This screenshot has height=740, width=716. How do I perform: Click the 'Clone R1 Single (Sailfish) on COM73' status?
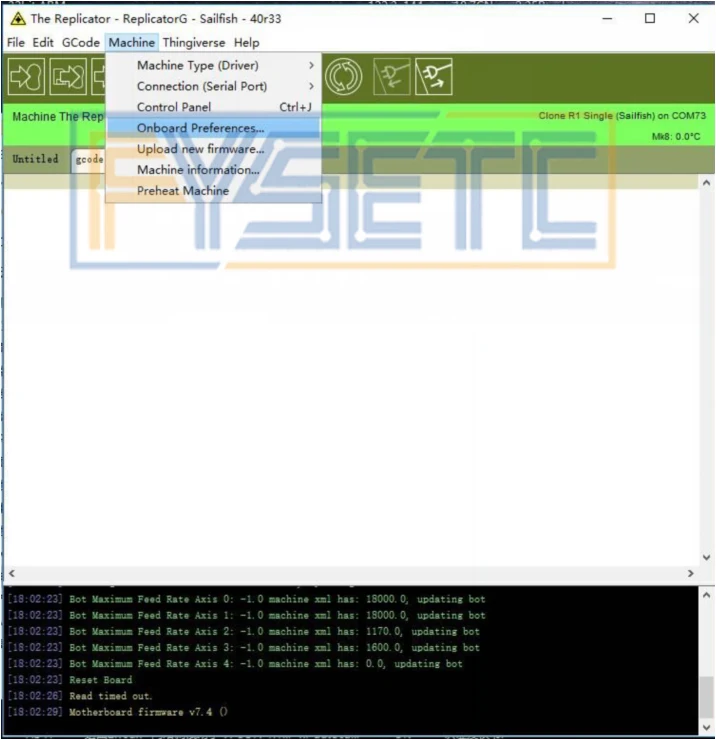coord(622,116)
